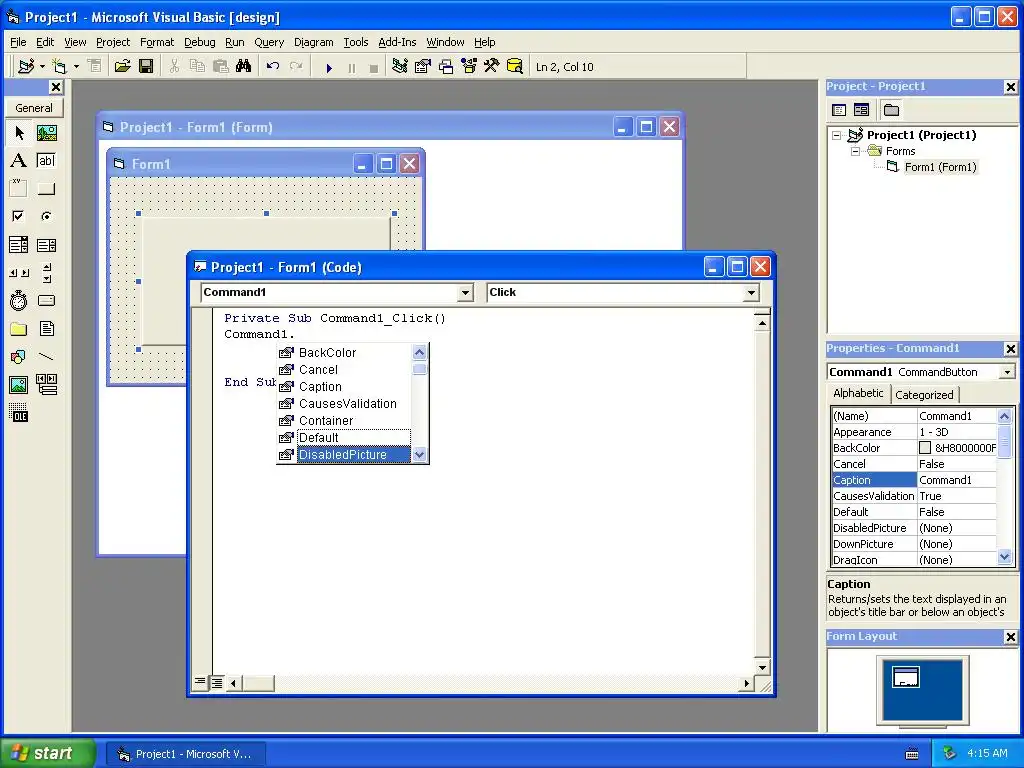This screenshot has width=1024, height=768.
Task: Click the Open Project toolbar icon
Action: tap(122, 67)
